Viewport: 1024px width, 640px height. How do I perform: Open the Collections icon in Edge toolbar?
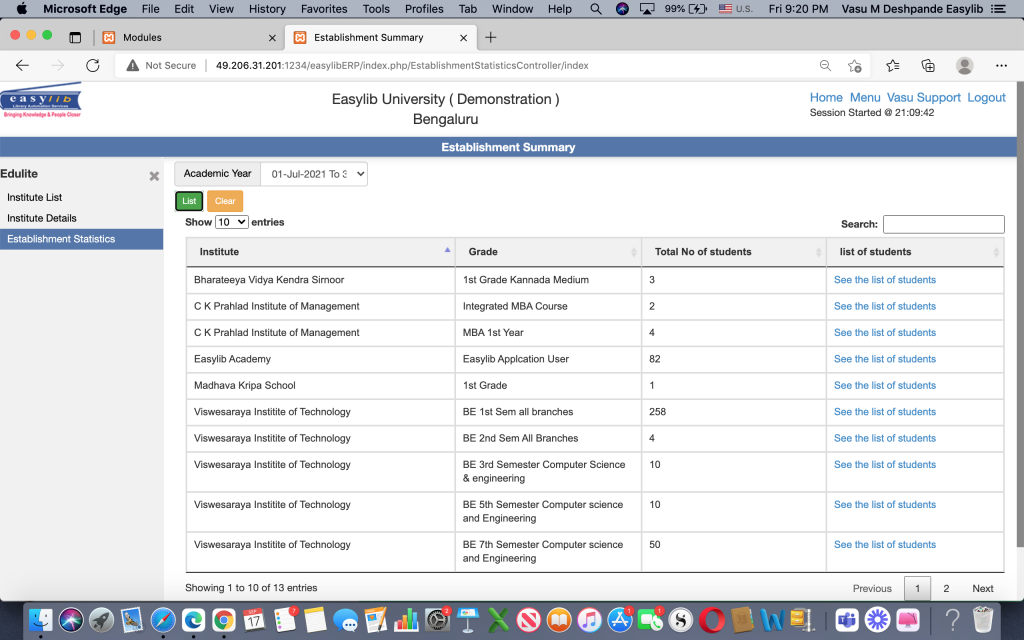click(928, 65)
